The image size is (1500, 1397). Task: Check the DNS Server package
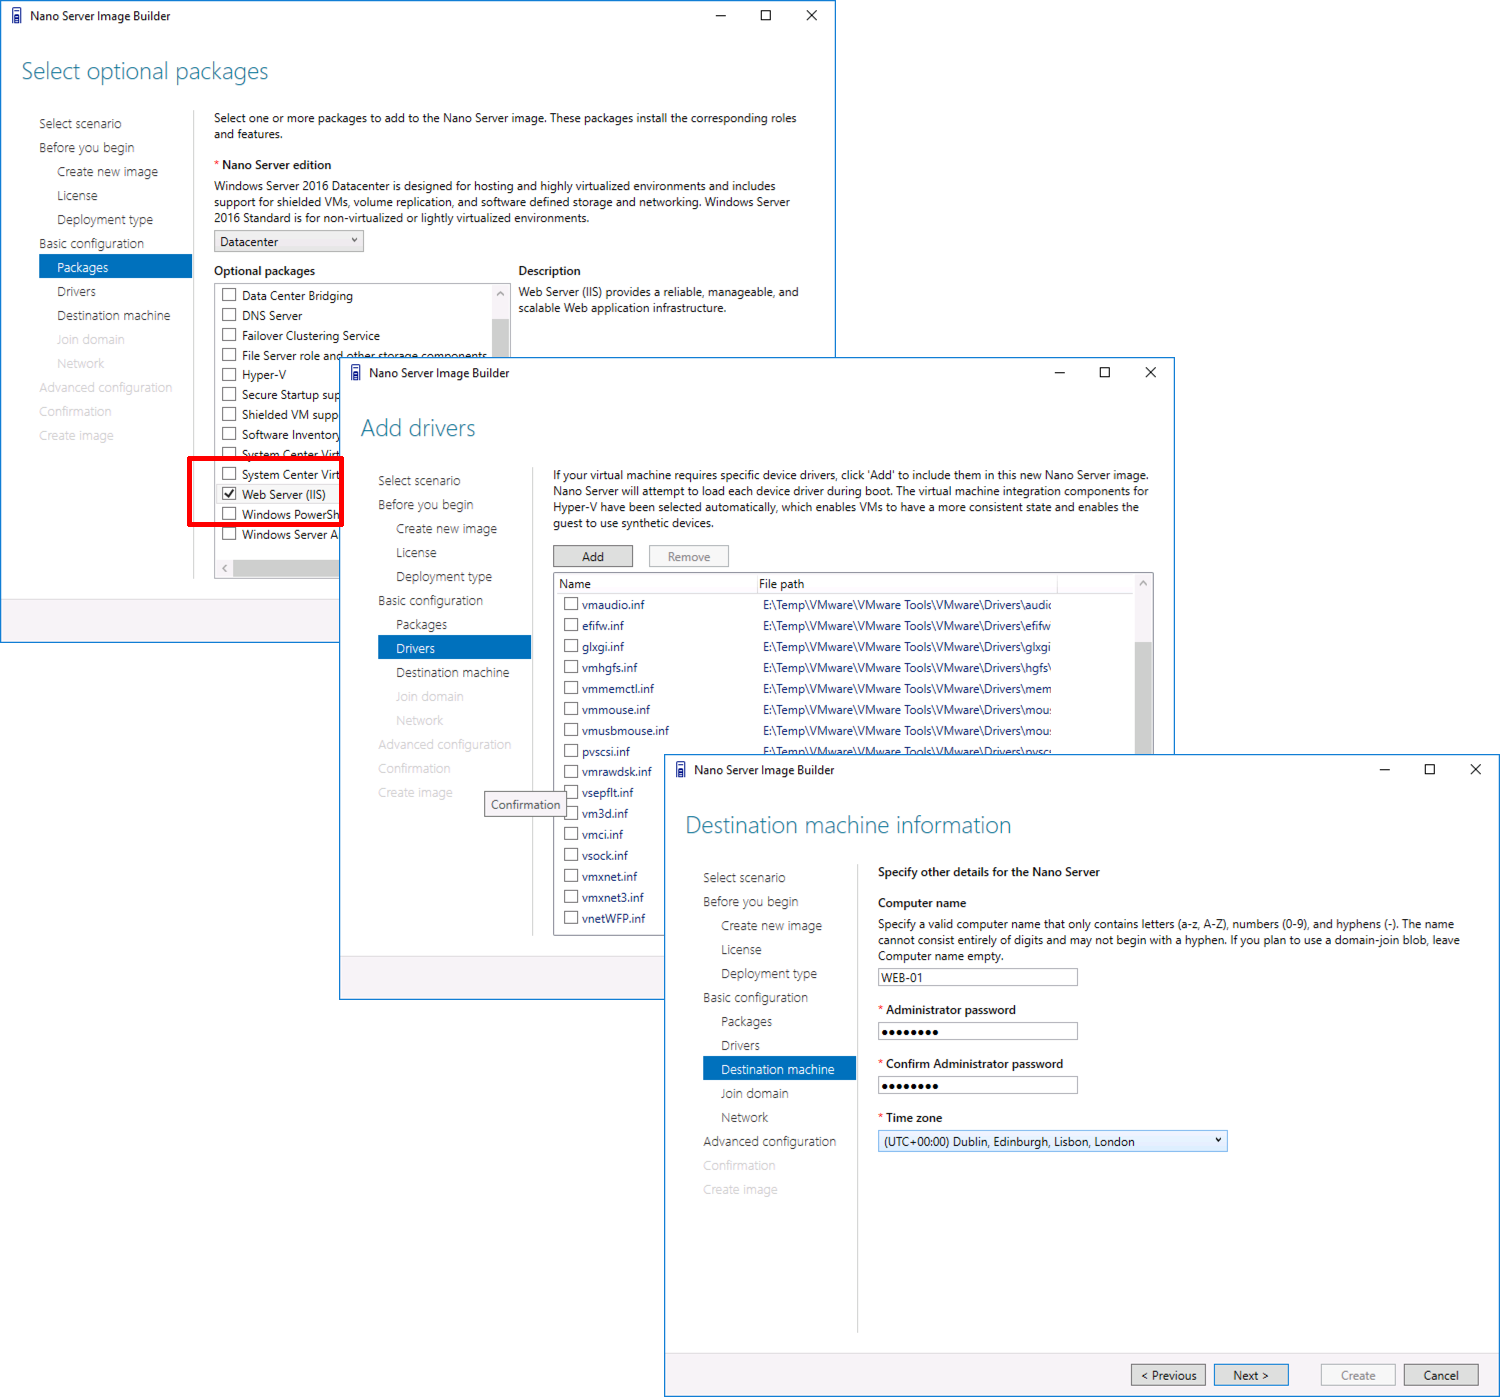[x=229, y=315]
